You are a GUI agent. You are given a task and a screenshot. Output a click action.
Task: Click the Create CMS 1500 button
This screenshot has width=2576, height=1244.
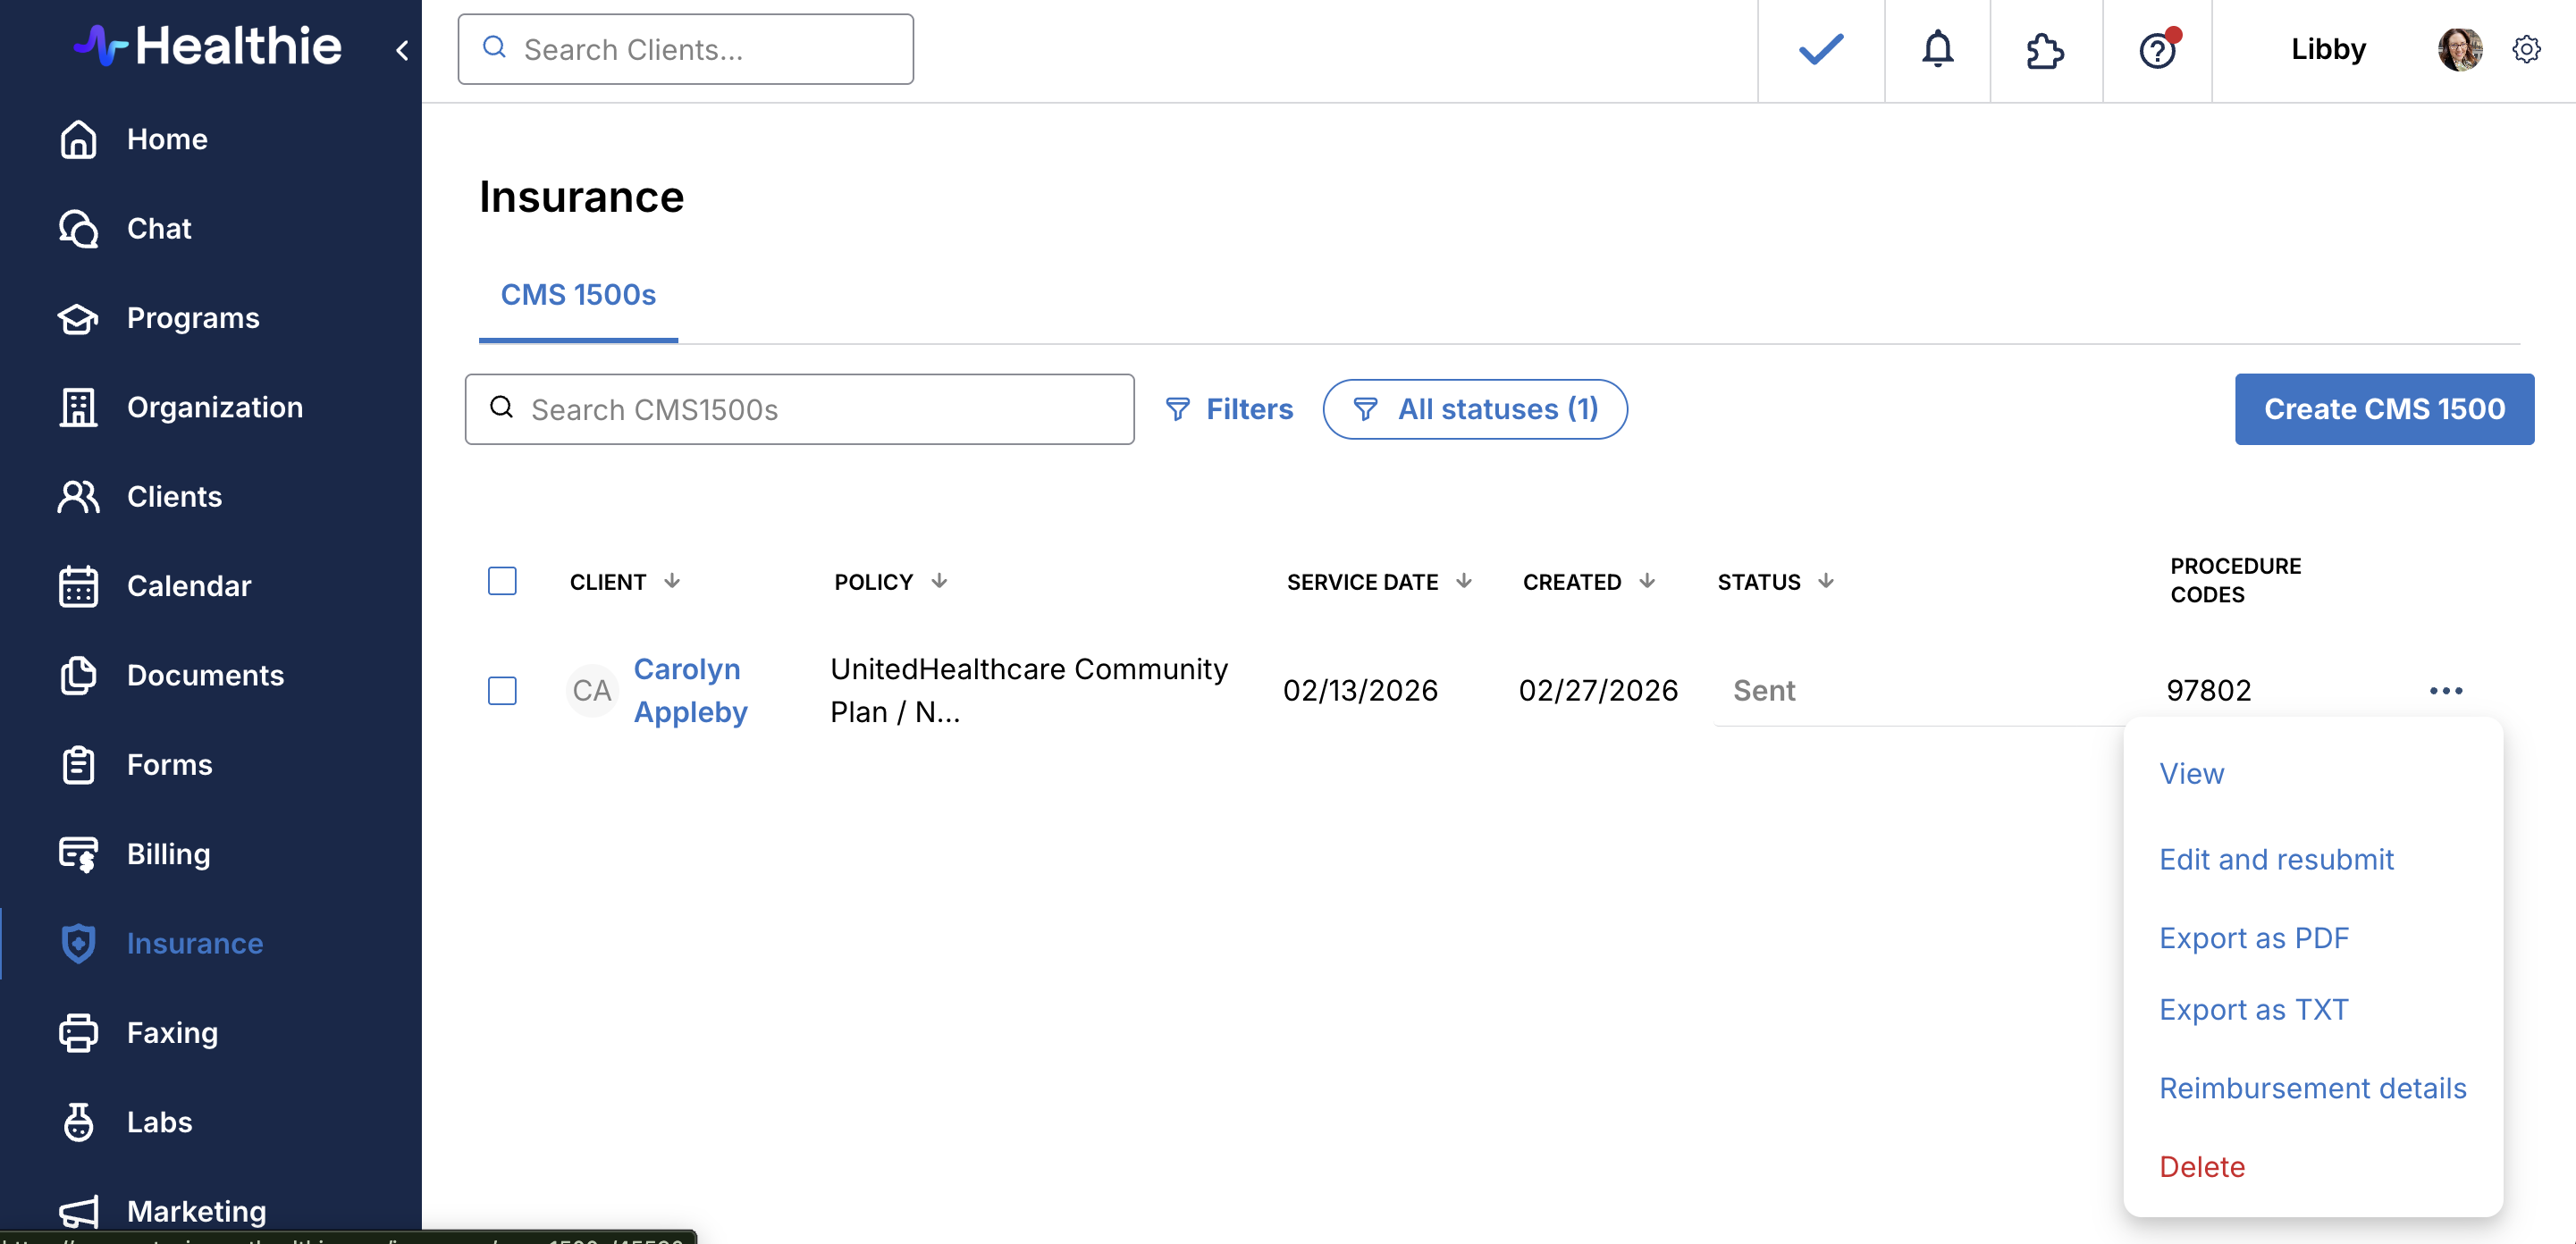pos(2383,409)
